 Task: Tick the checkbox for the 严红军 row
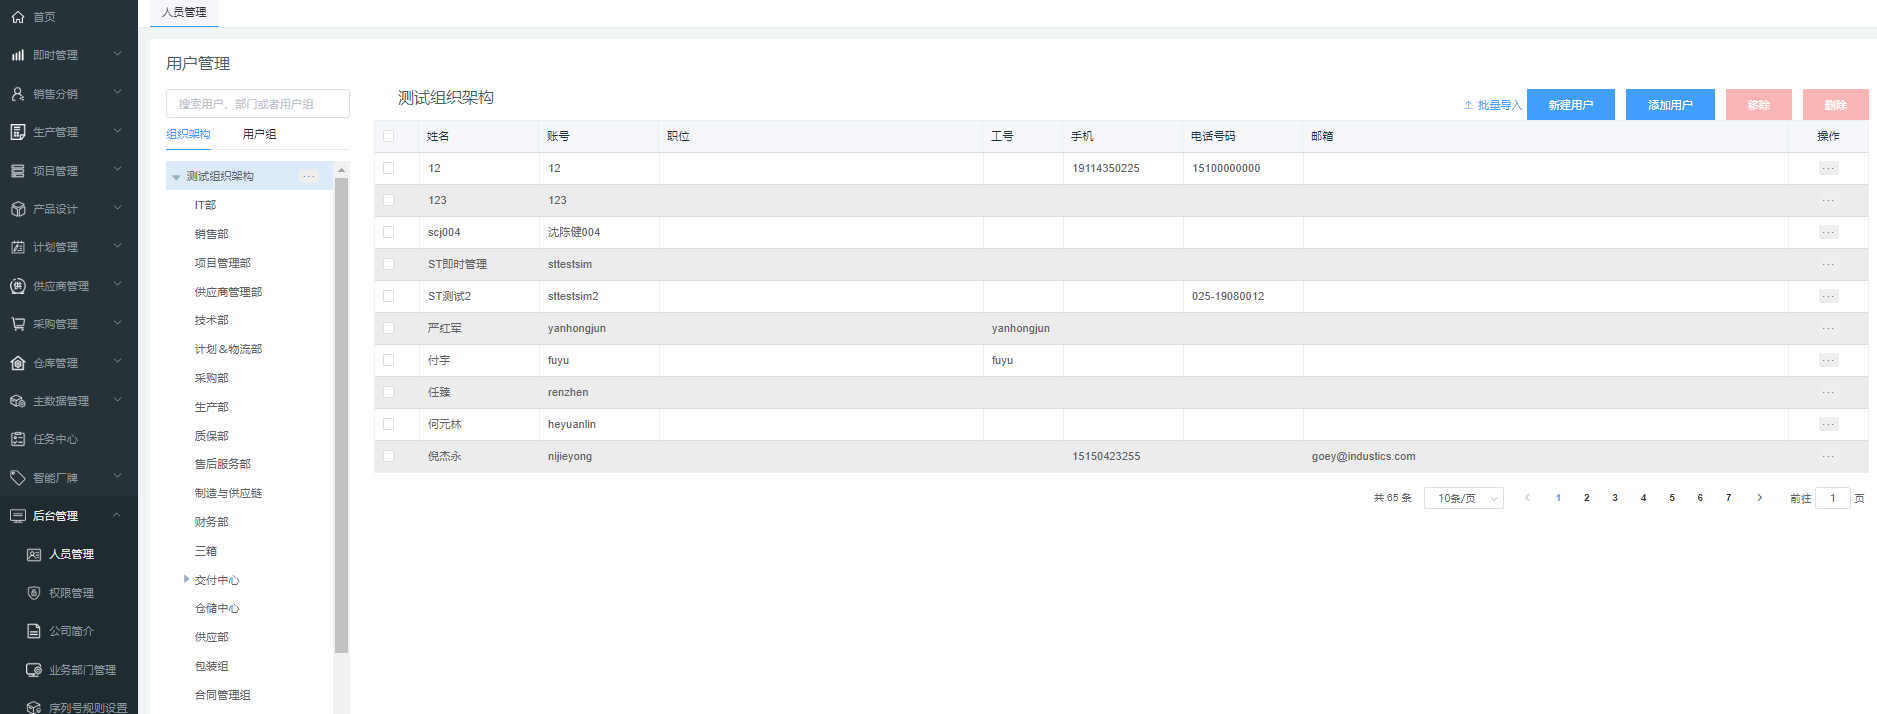tap(389, 328)
